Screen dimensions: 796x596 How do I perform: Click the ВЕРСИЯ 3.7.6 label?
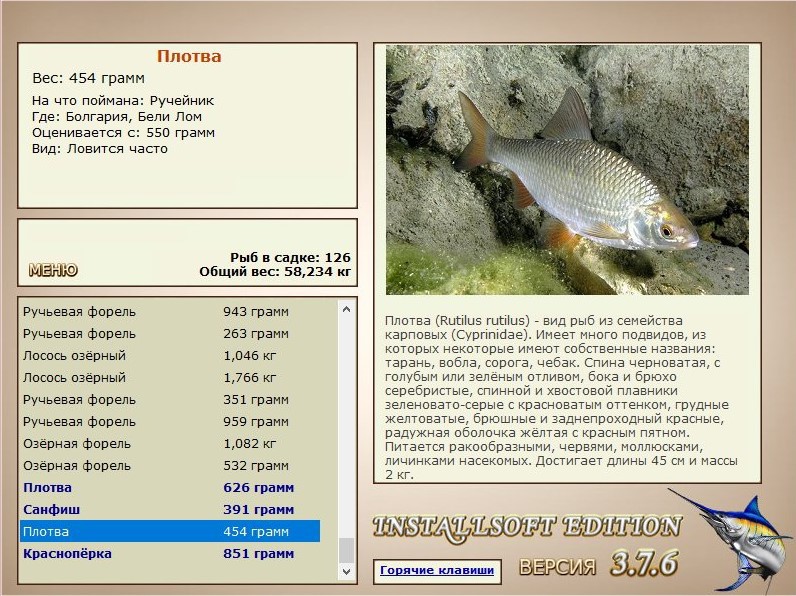click(x=599, y=564)
